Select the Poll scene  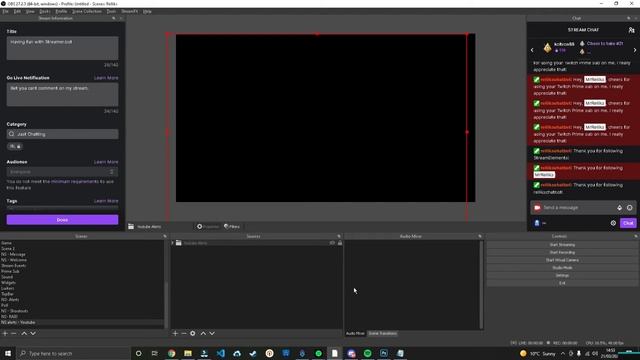pyautogui.click(x=4, y=305)
